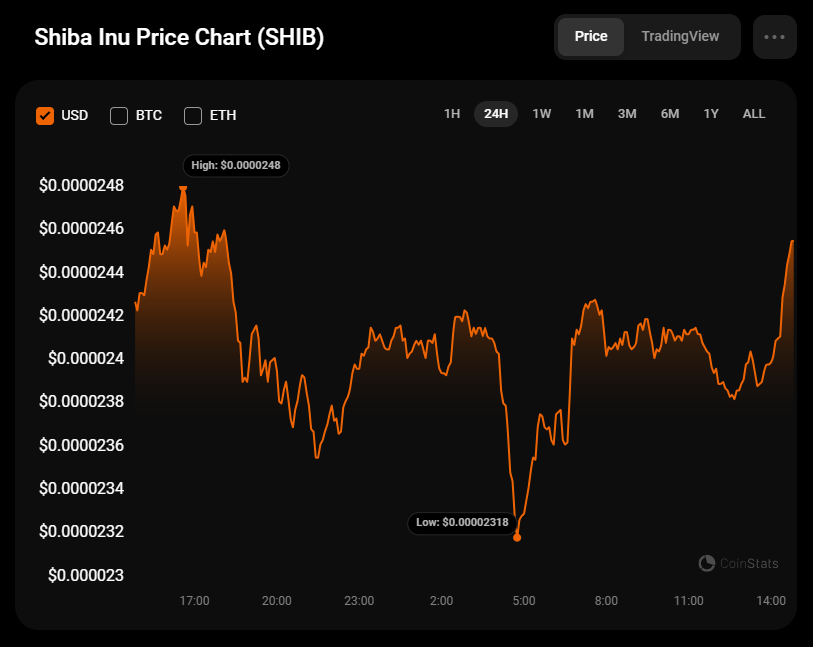Enable the BTC currency checkbox
This screenshot has height=647, width=813.
click(x=119, y=115)
